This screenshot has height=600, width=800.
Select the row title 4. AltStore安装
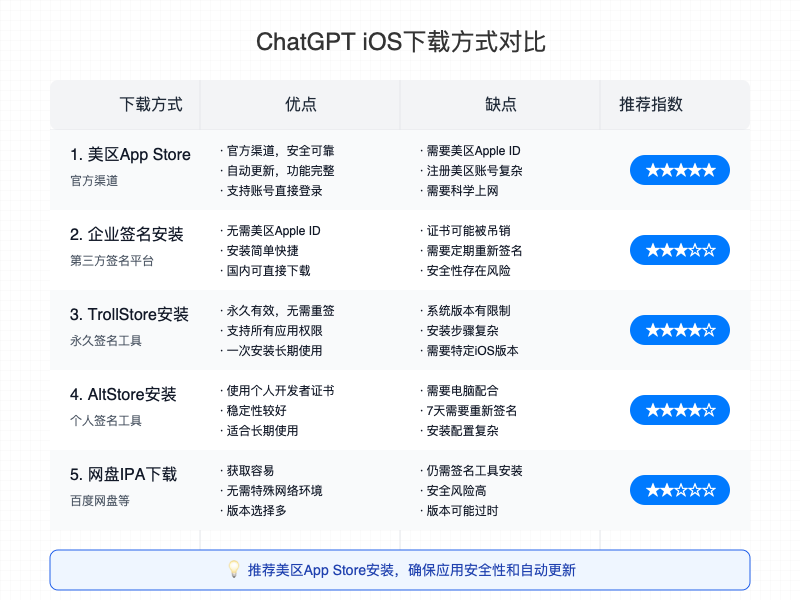123,394
